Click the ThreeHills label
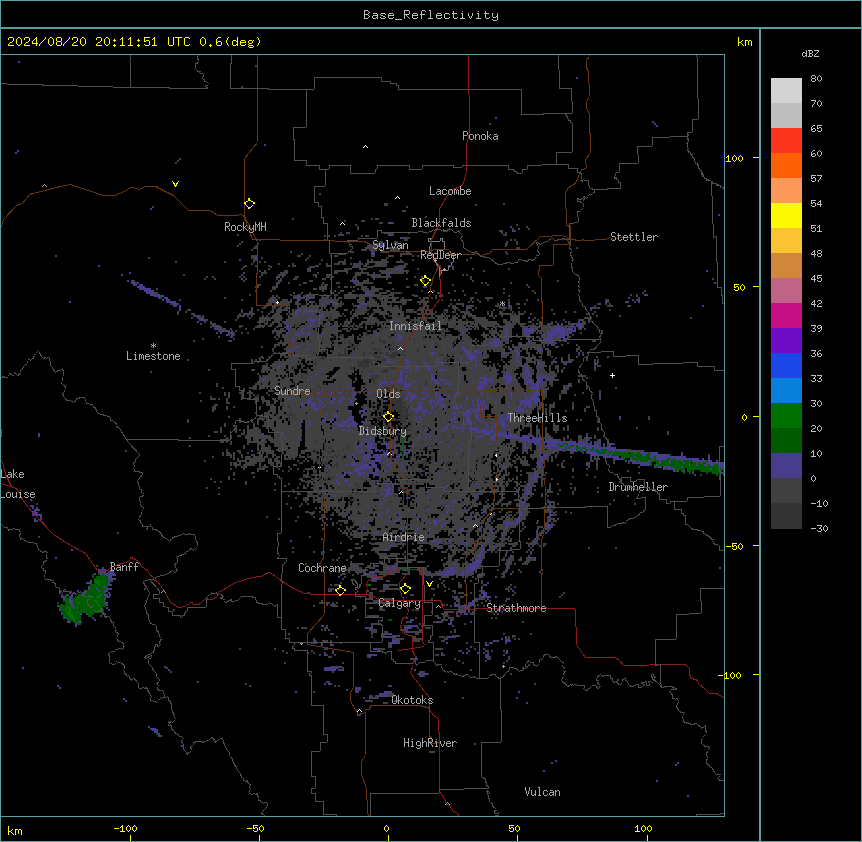This screenshot has height=842, width=862. click(x=537, y=418)
